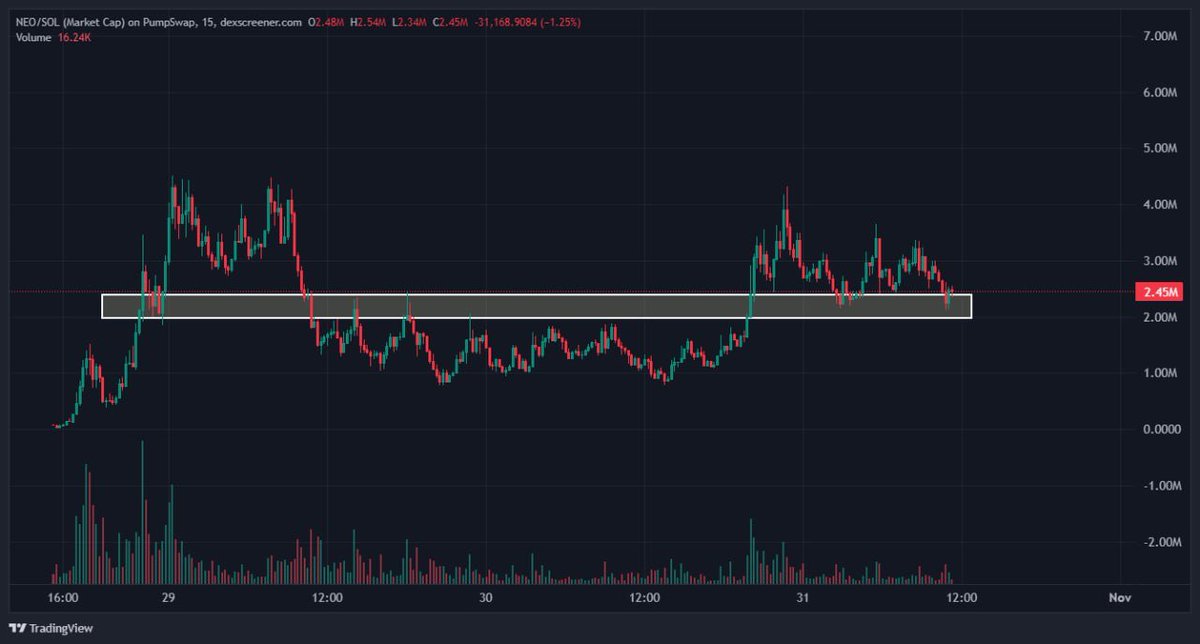Select the Nov time axis label
Image resolution: width=1200 pixels, height=644 pixels.
1119,598
